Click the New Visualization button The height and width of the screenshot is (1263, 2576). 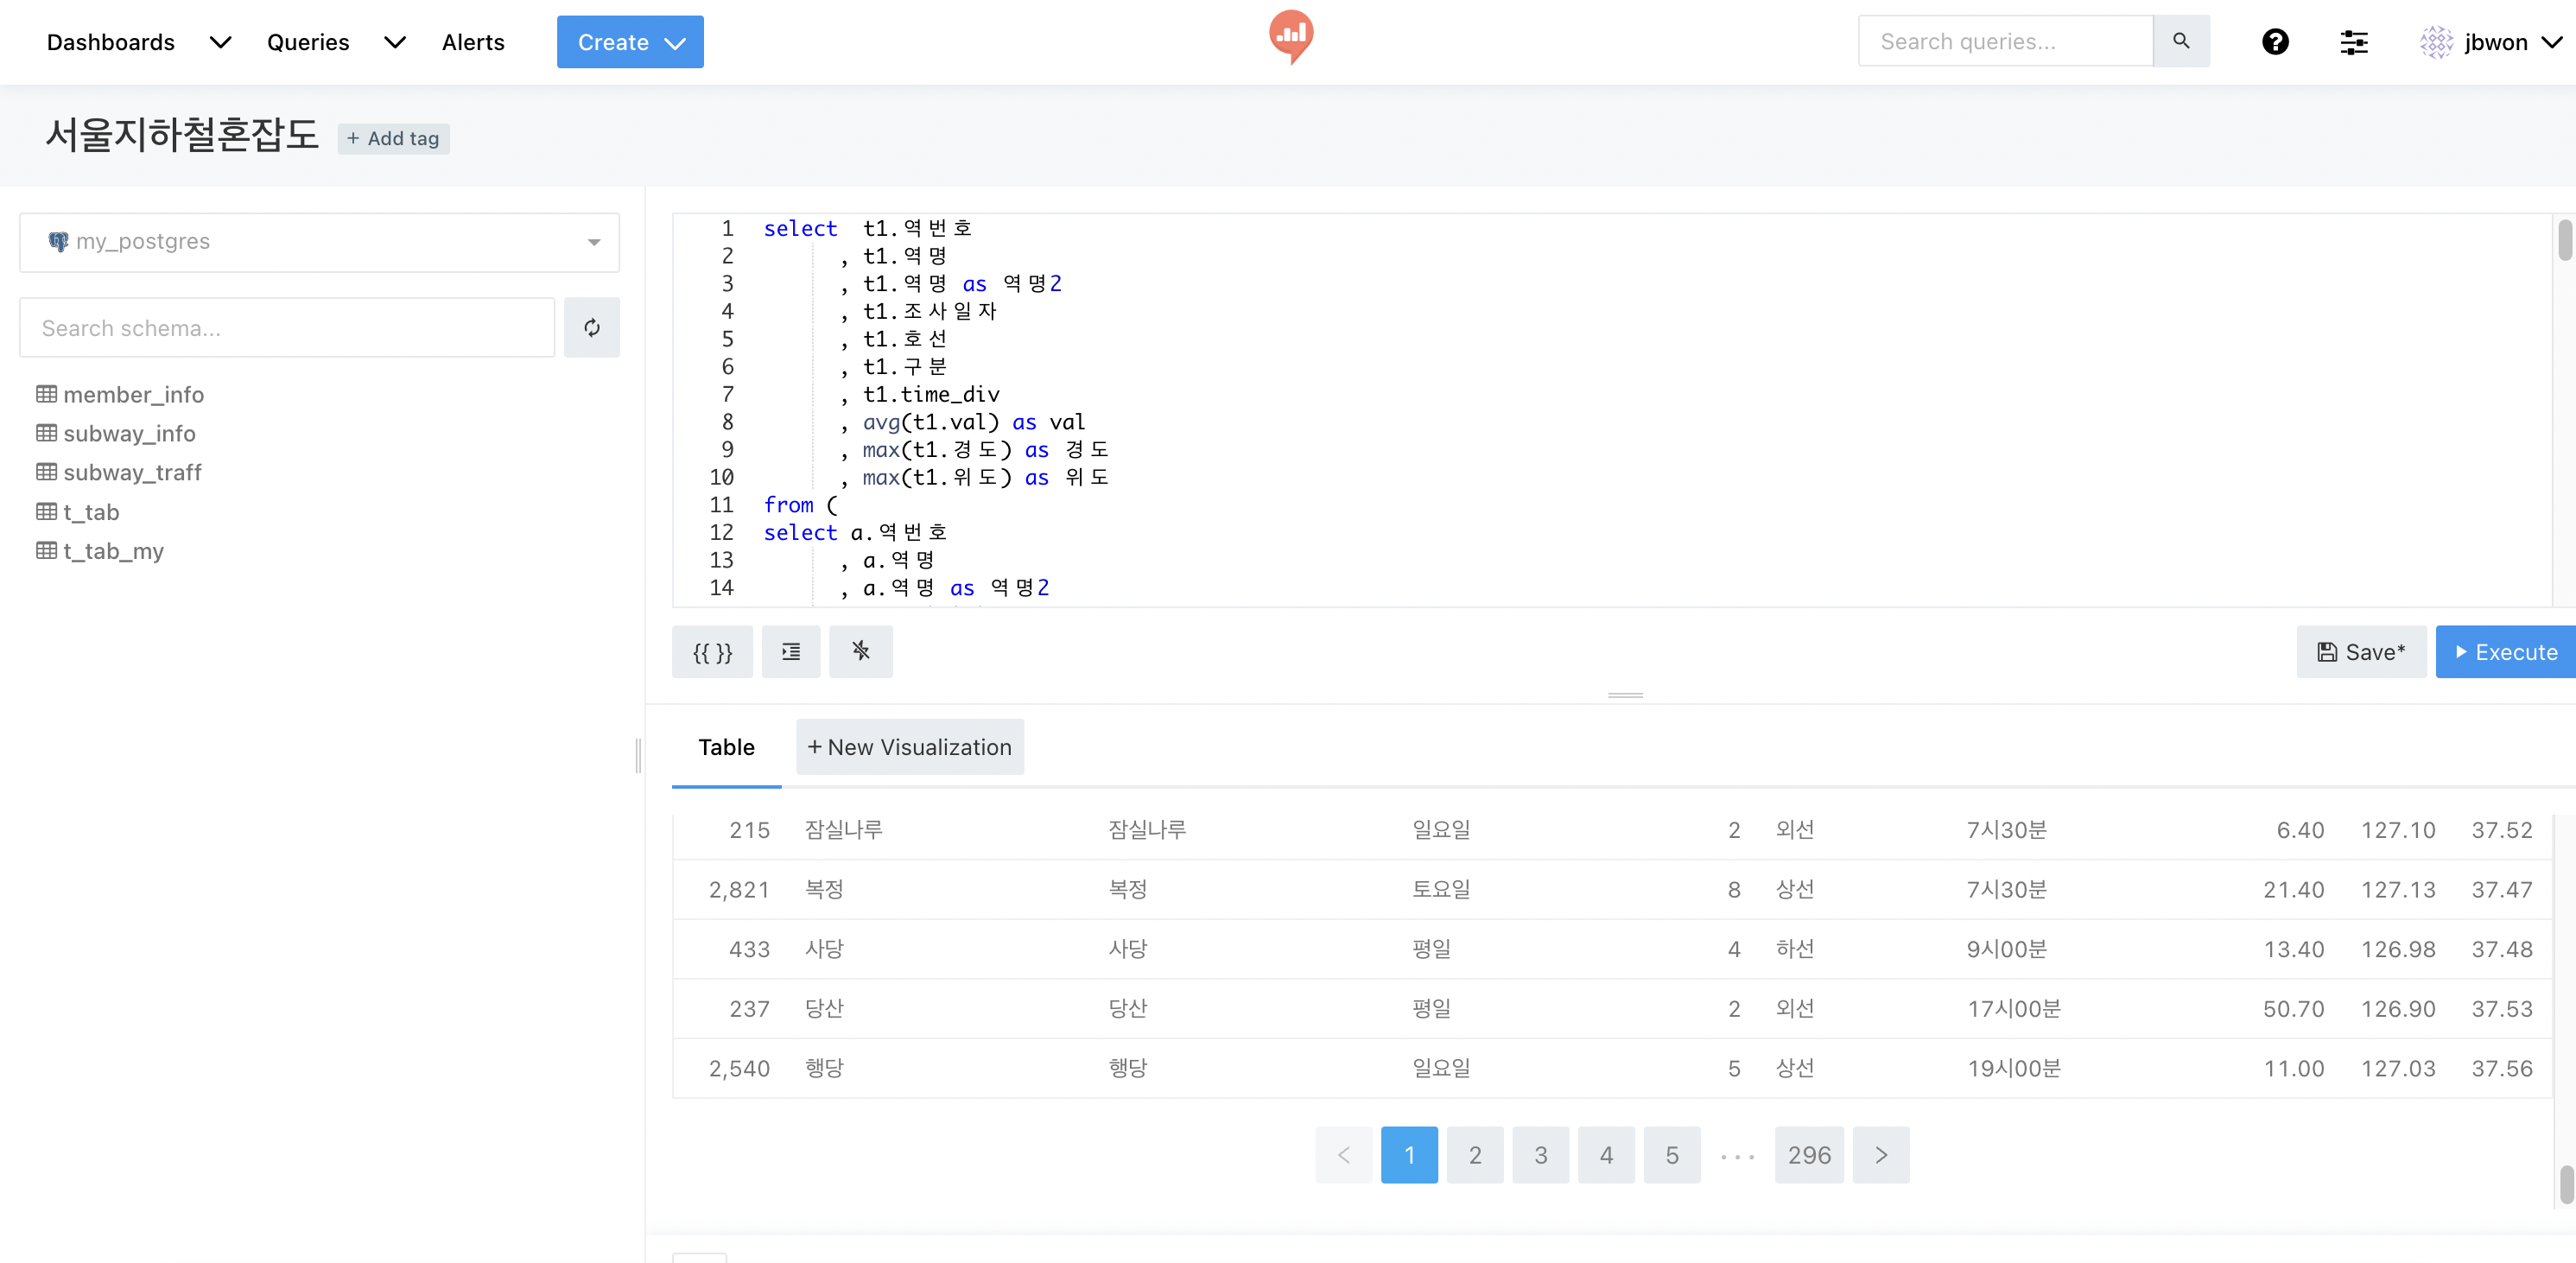[x=909, y=747]
